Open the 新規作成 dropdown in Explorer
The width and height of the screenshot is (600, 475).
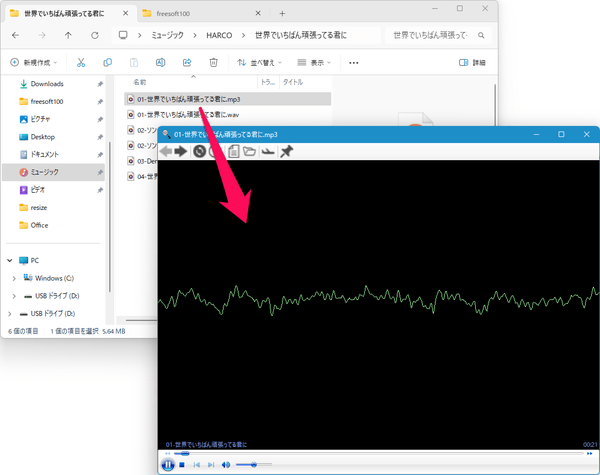[34, 62]
